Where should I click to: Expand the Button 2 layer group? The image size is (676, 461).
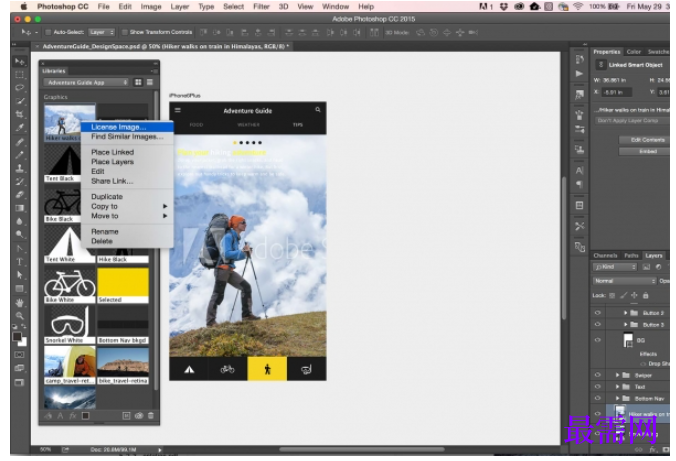click(625, 313)
